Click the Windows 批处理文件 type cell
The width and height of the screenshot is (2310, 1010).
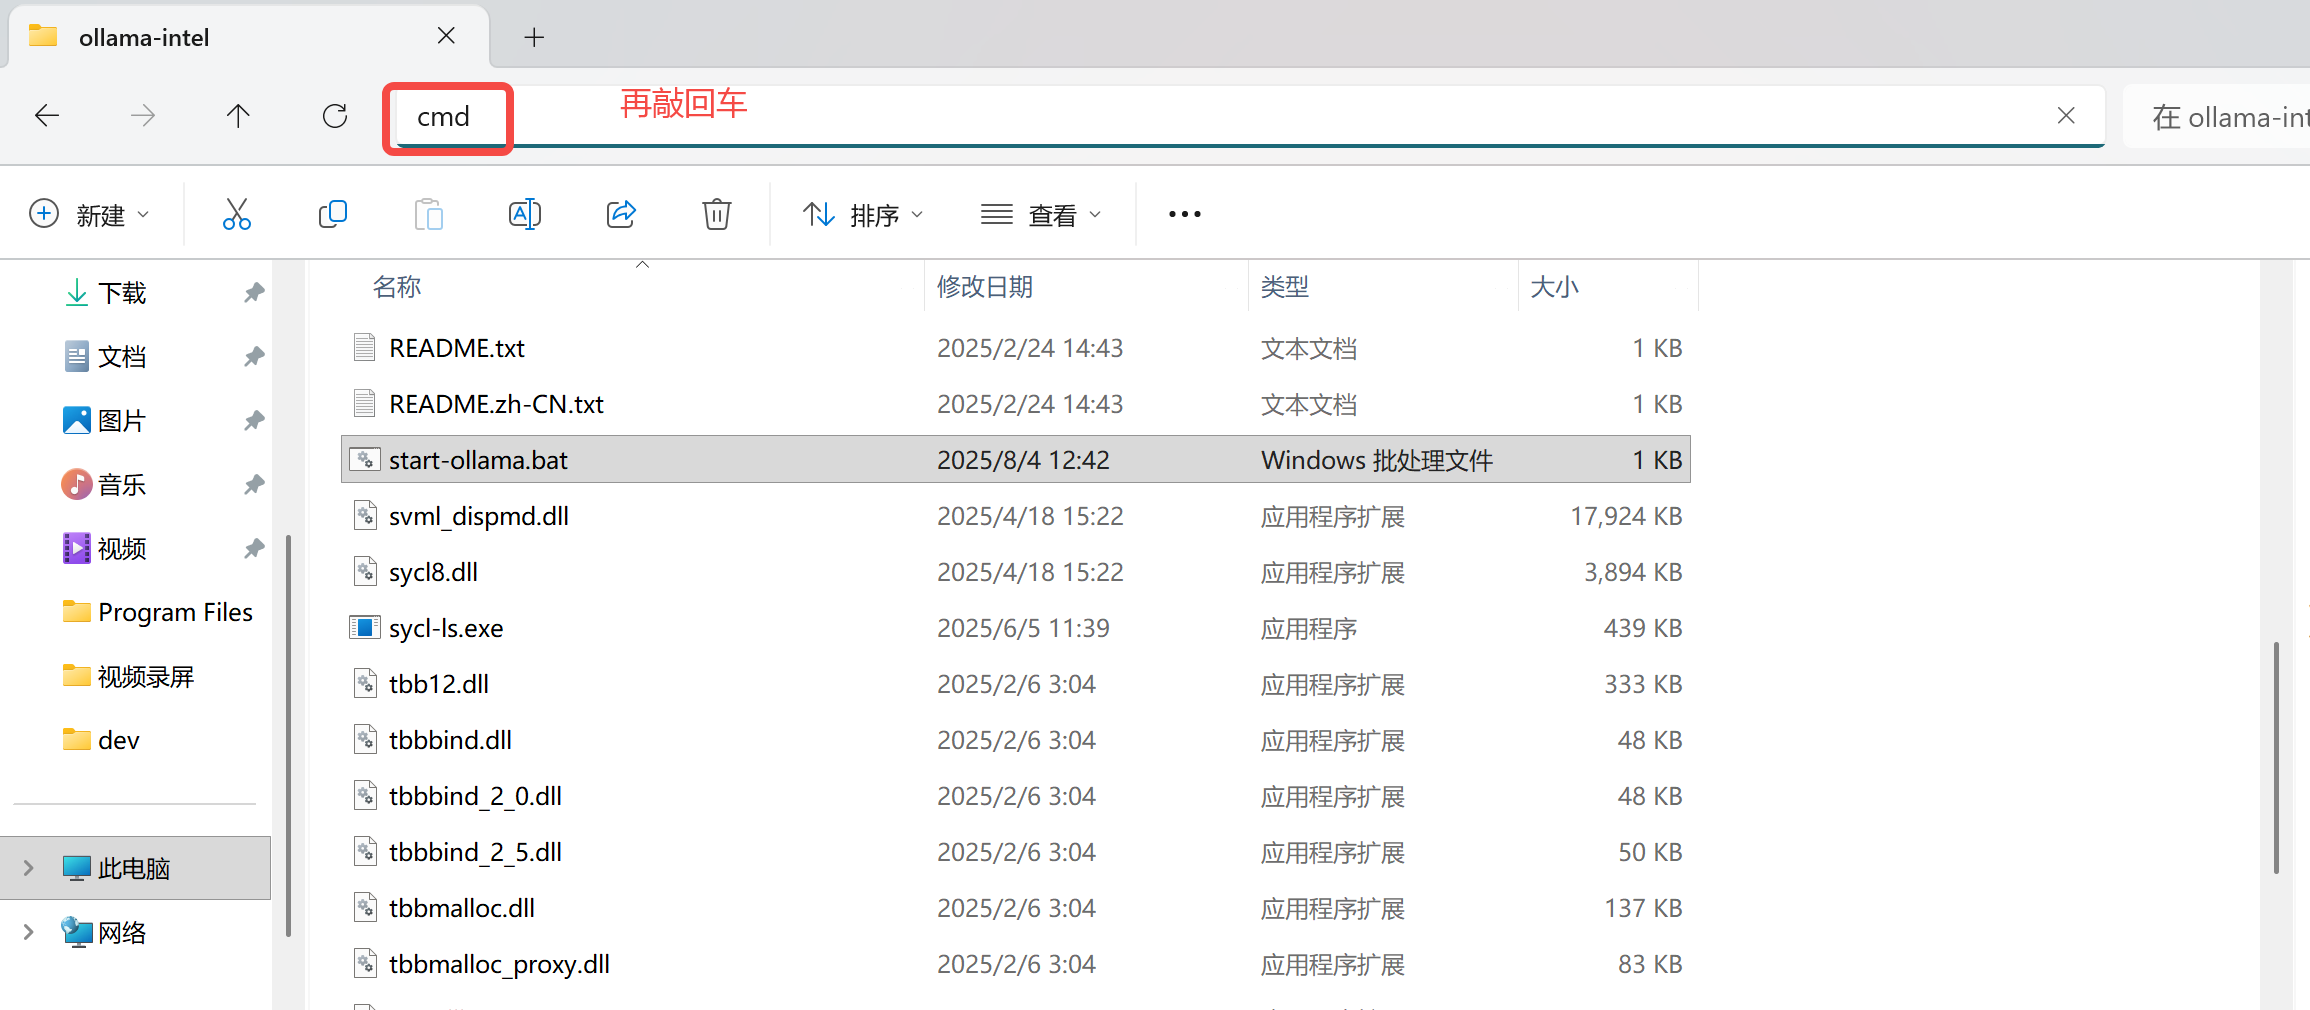point(1377,460)
